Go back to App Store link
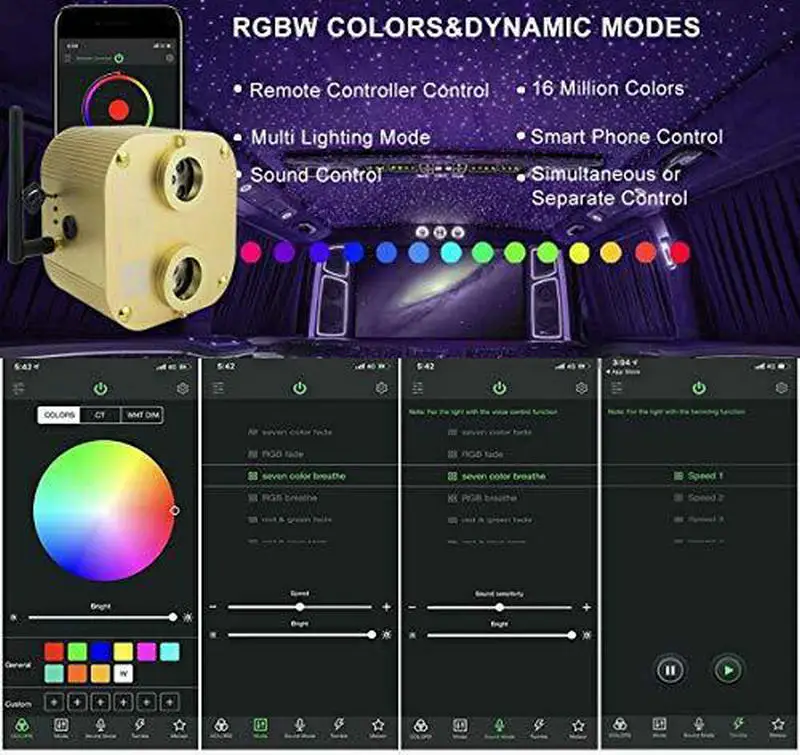 [622, 372]
